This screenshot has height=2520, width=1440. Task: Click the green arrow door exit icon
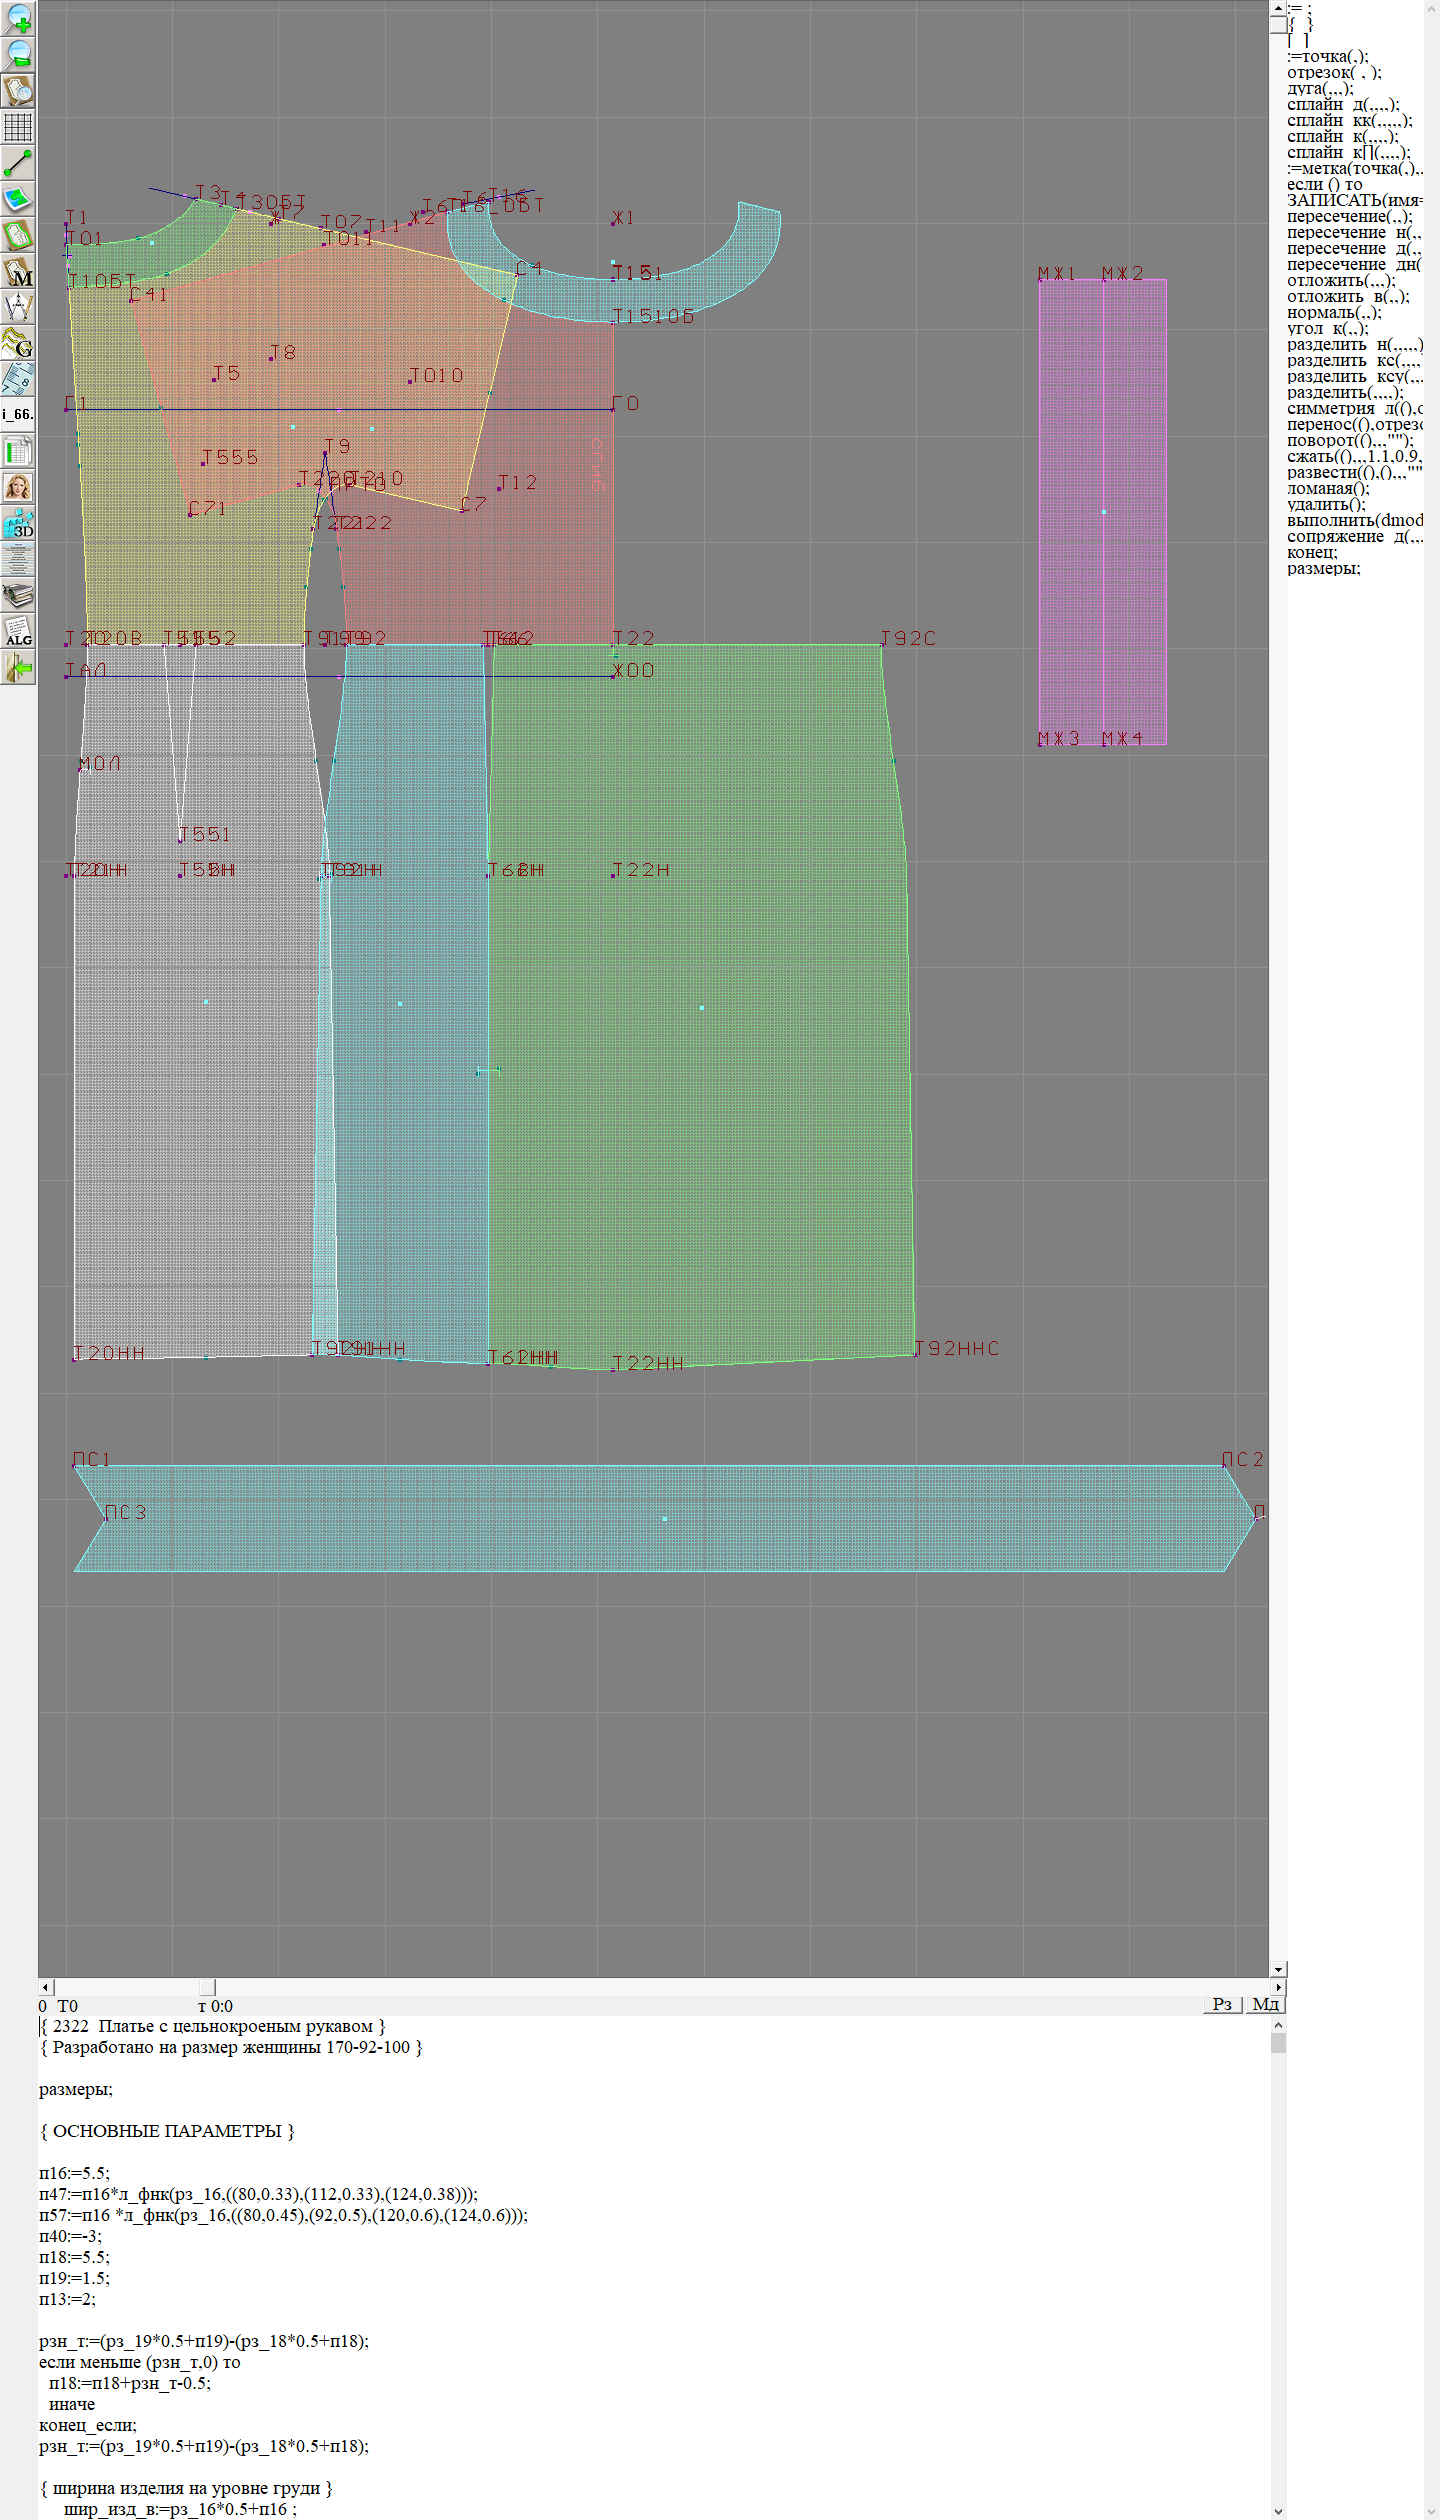18,667
